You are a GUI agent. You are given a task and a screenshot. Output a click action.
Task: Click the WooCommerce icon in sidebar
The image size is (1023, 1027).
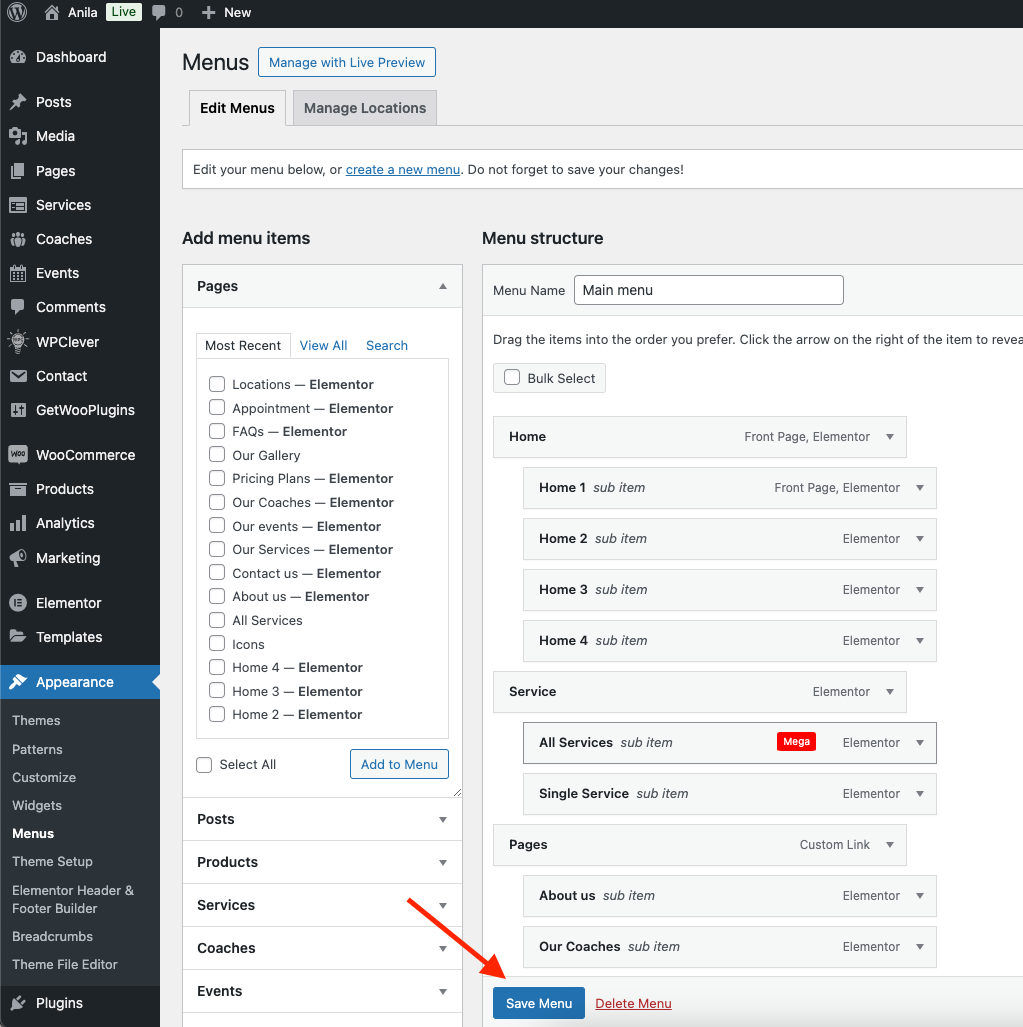[x=18, y=455]
